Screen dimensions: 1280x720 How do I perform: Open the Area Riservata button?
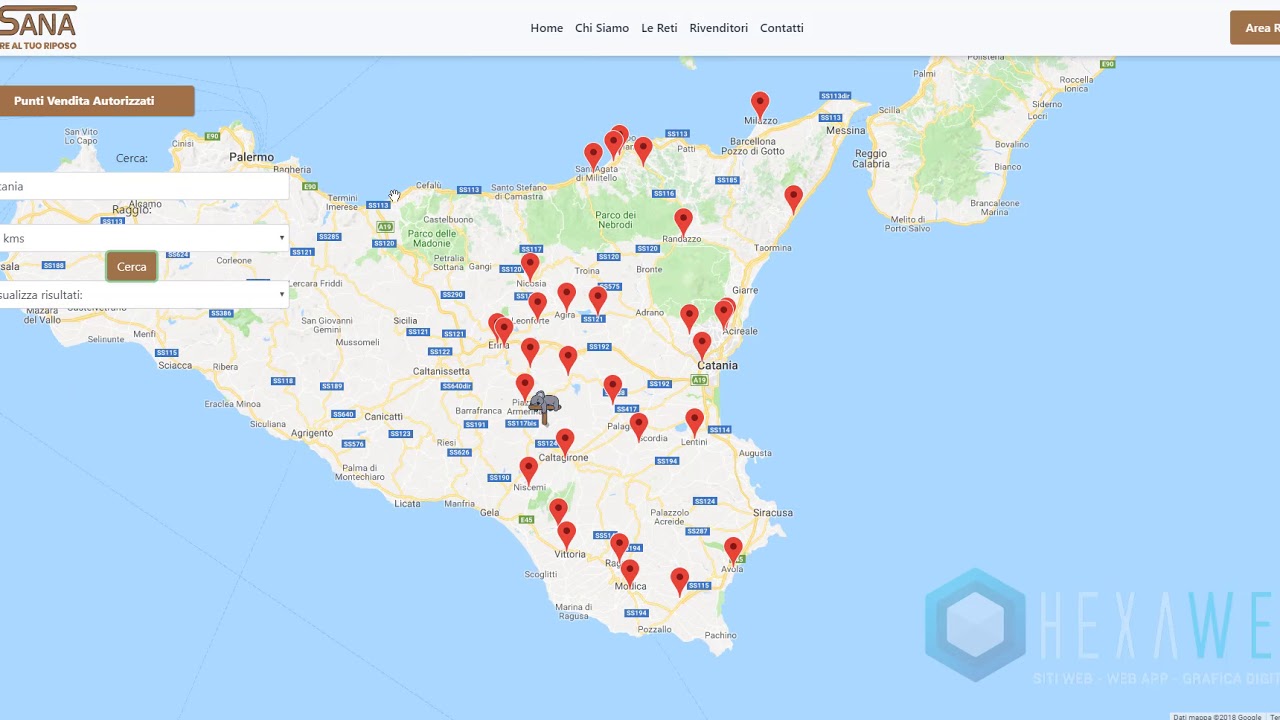(x=1256, y=28)
